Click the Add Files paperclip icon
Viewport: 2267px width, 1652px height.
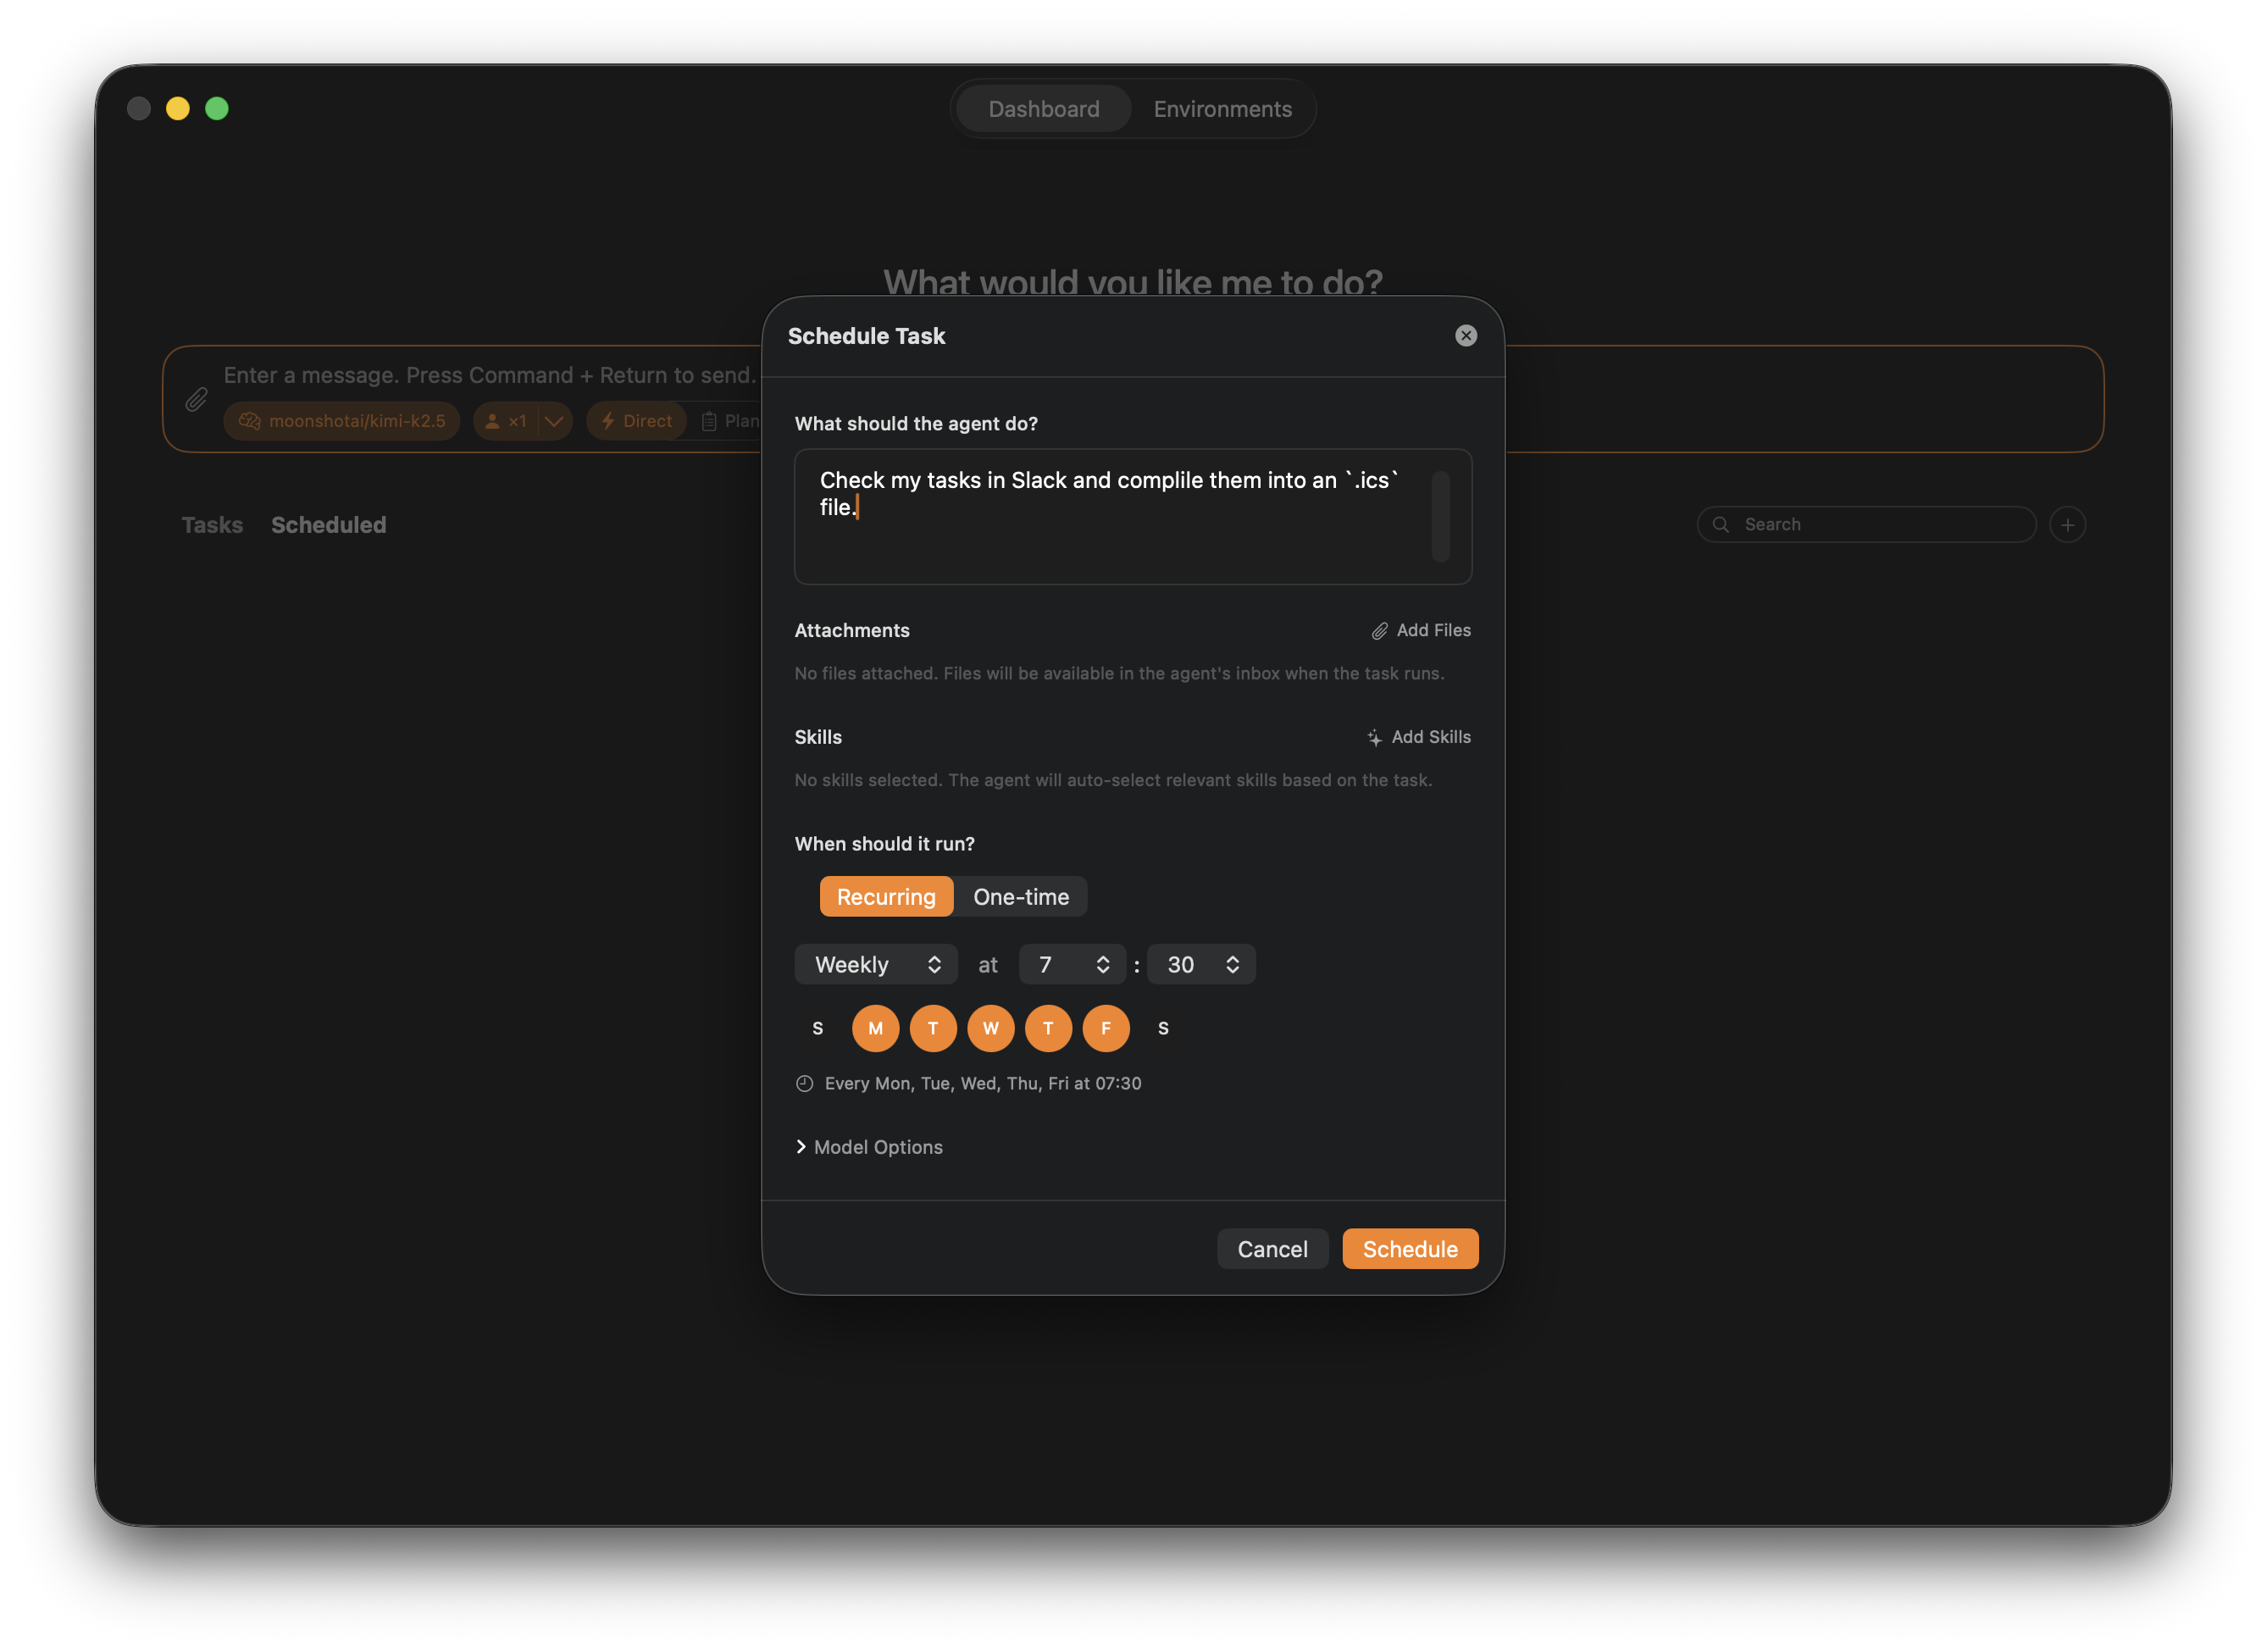[1378, 630]
